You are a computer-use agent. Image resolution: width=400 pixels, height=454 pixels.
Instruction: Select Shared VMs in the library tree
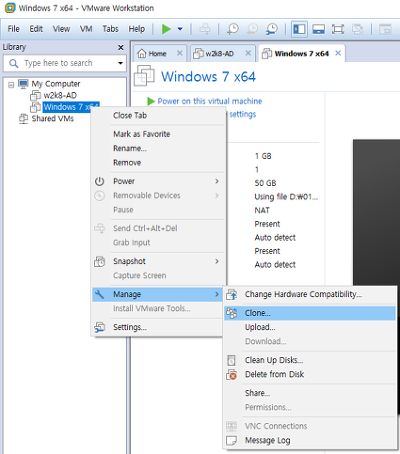click(x=53, y=118)
